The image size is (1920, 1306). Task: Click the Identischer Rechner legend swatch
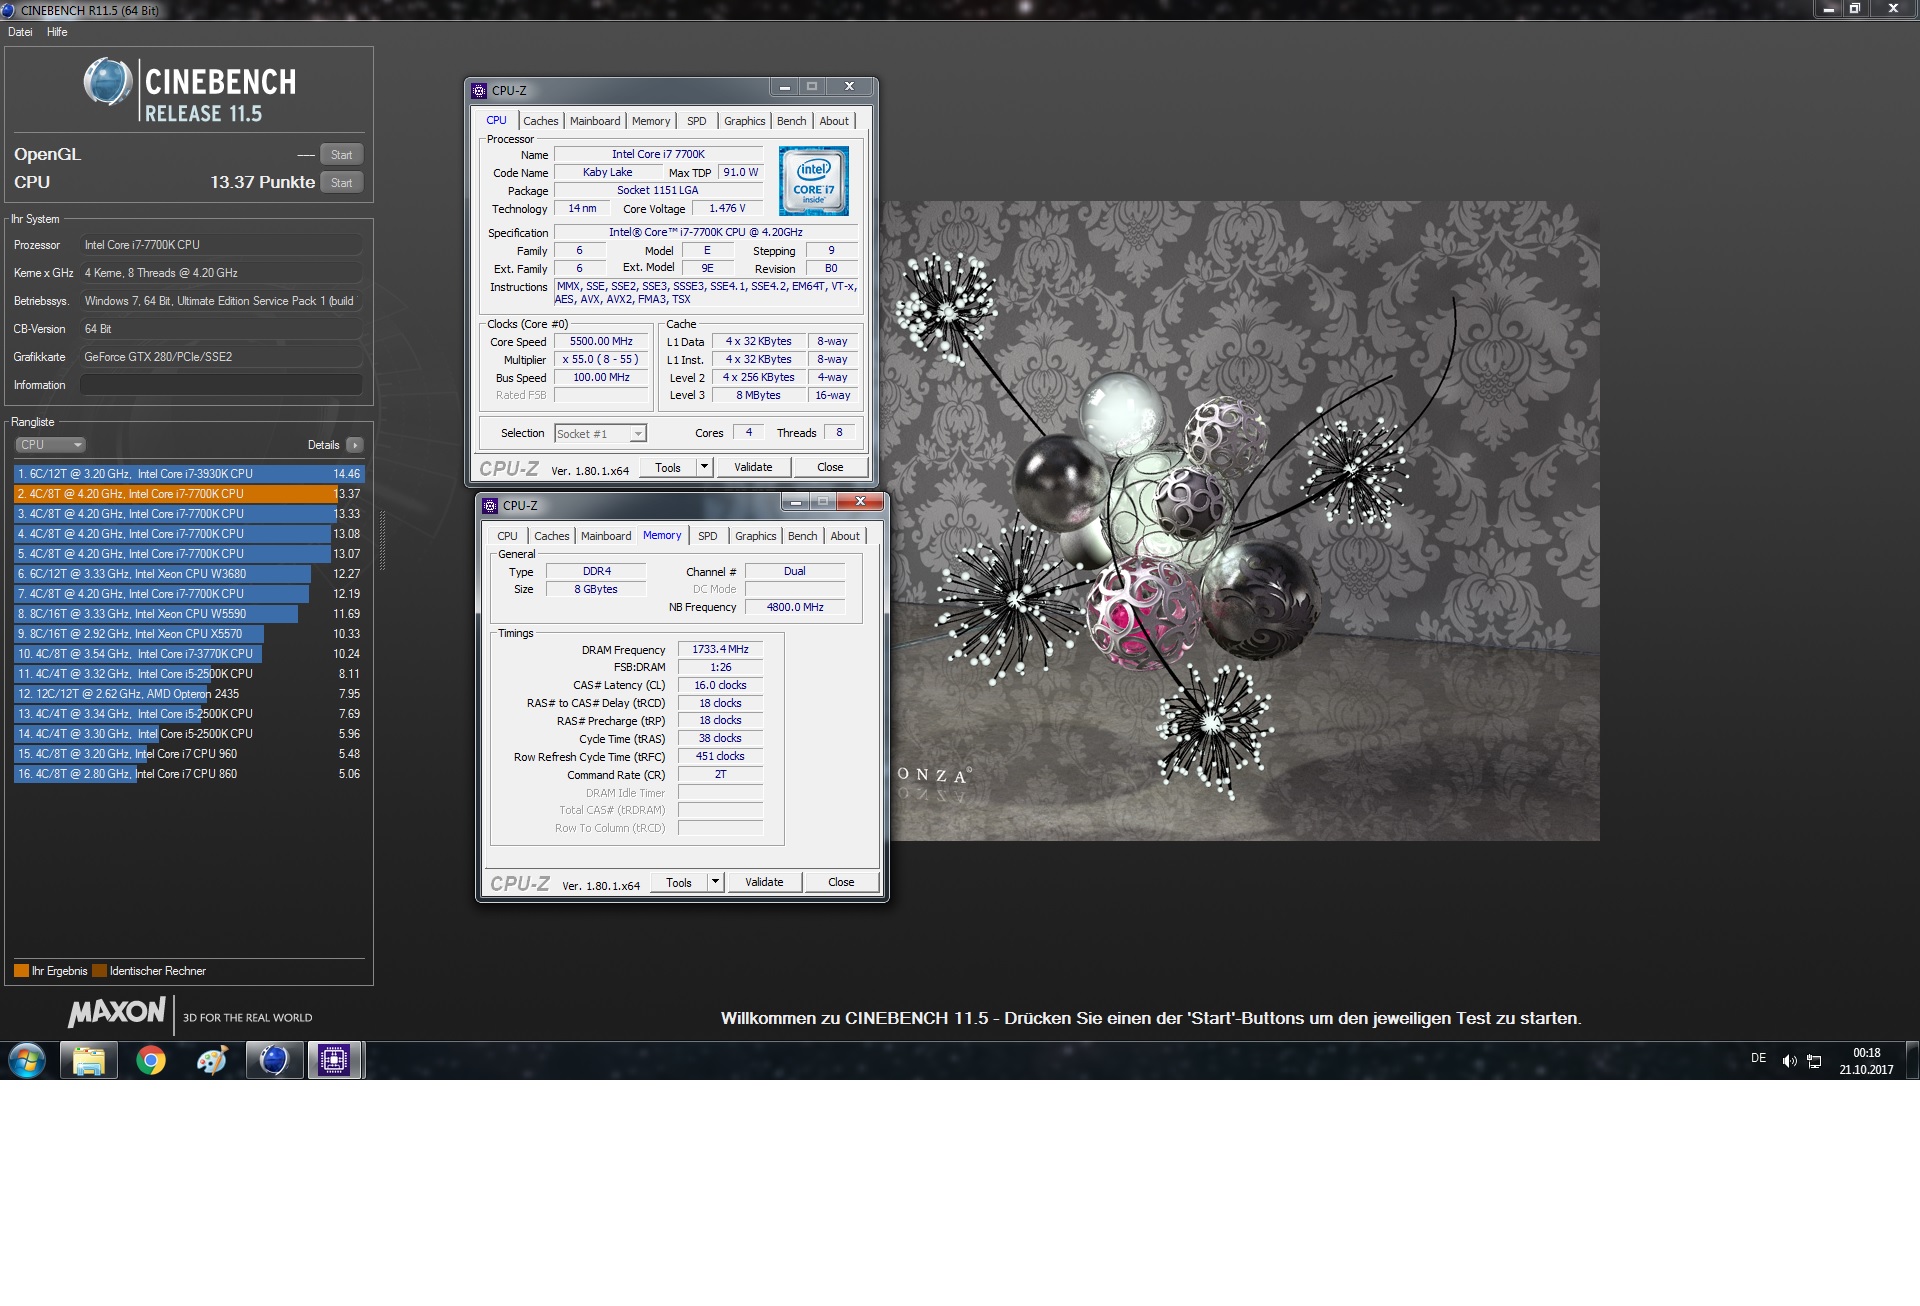(x=99, y=971)
